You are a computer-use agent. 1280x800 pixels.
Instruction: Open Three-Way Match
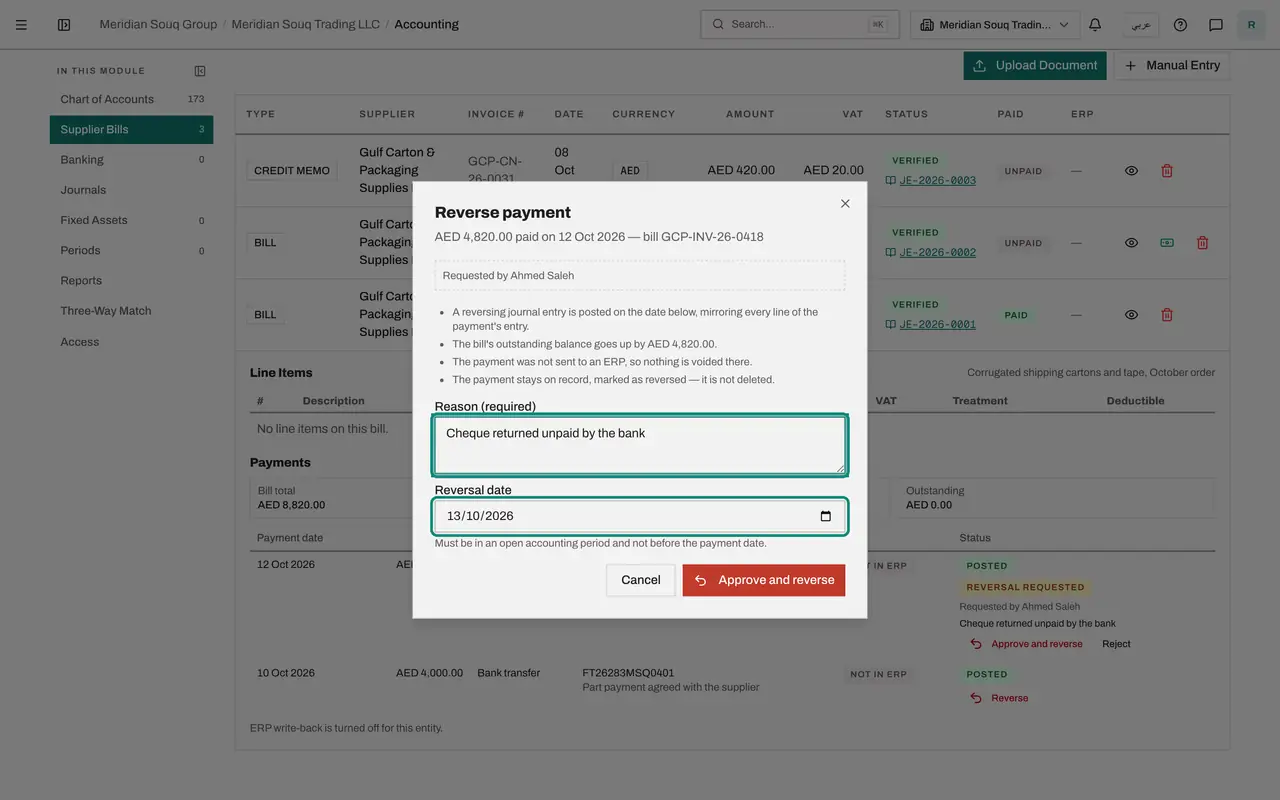(131, 311)
